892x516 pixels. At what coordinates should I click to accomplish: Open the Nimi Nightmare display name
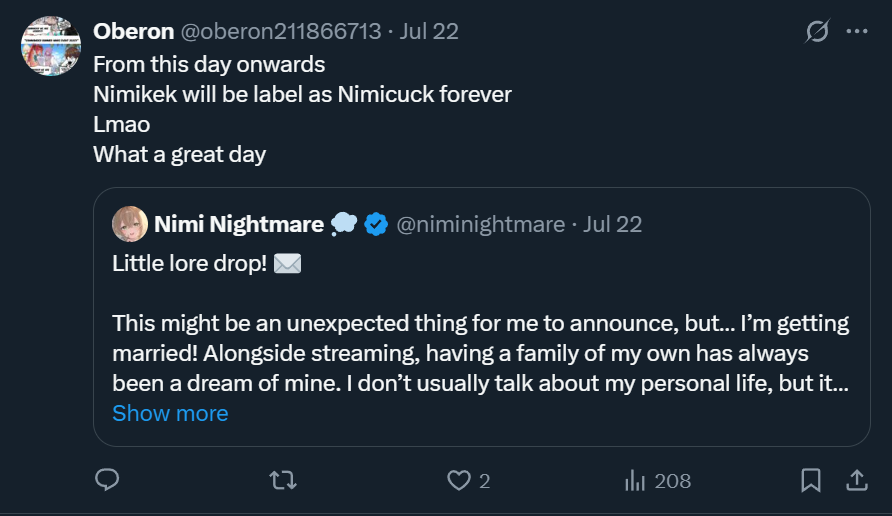coord(239,224)
